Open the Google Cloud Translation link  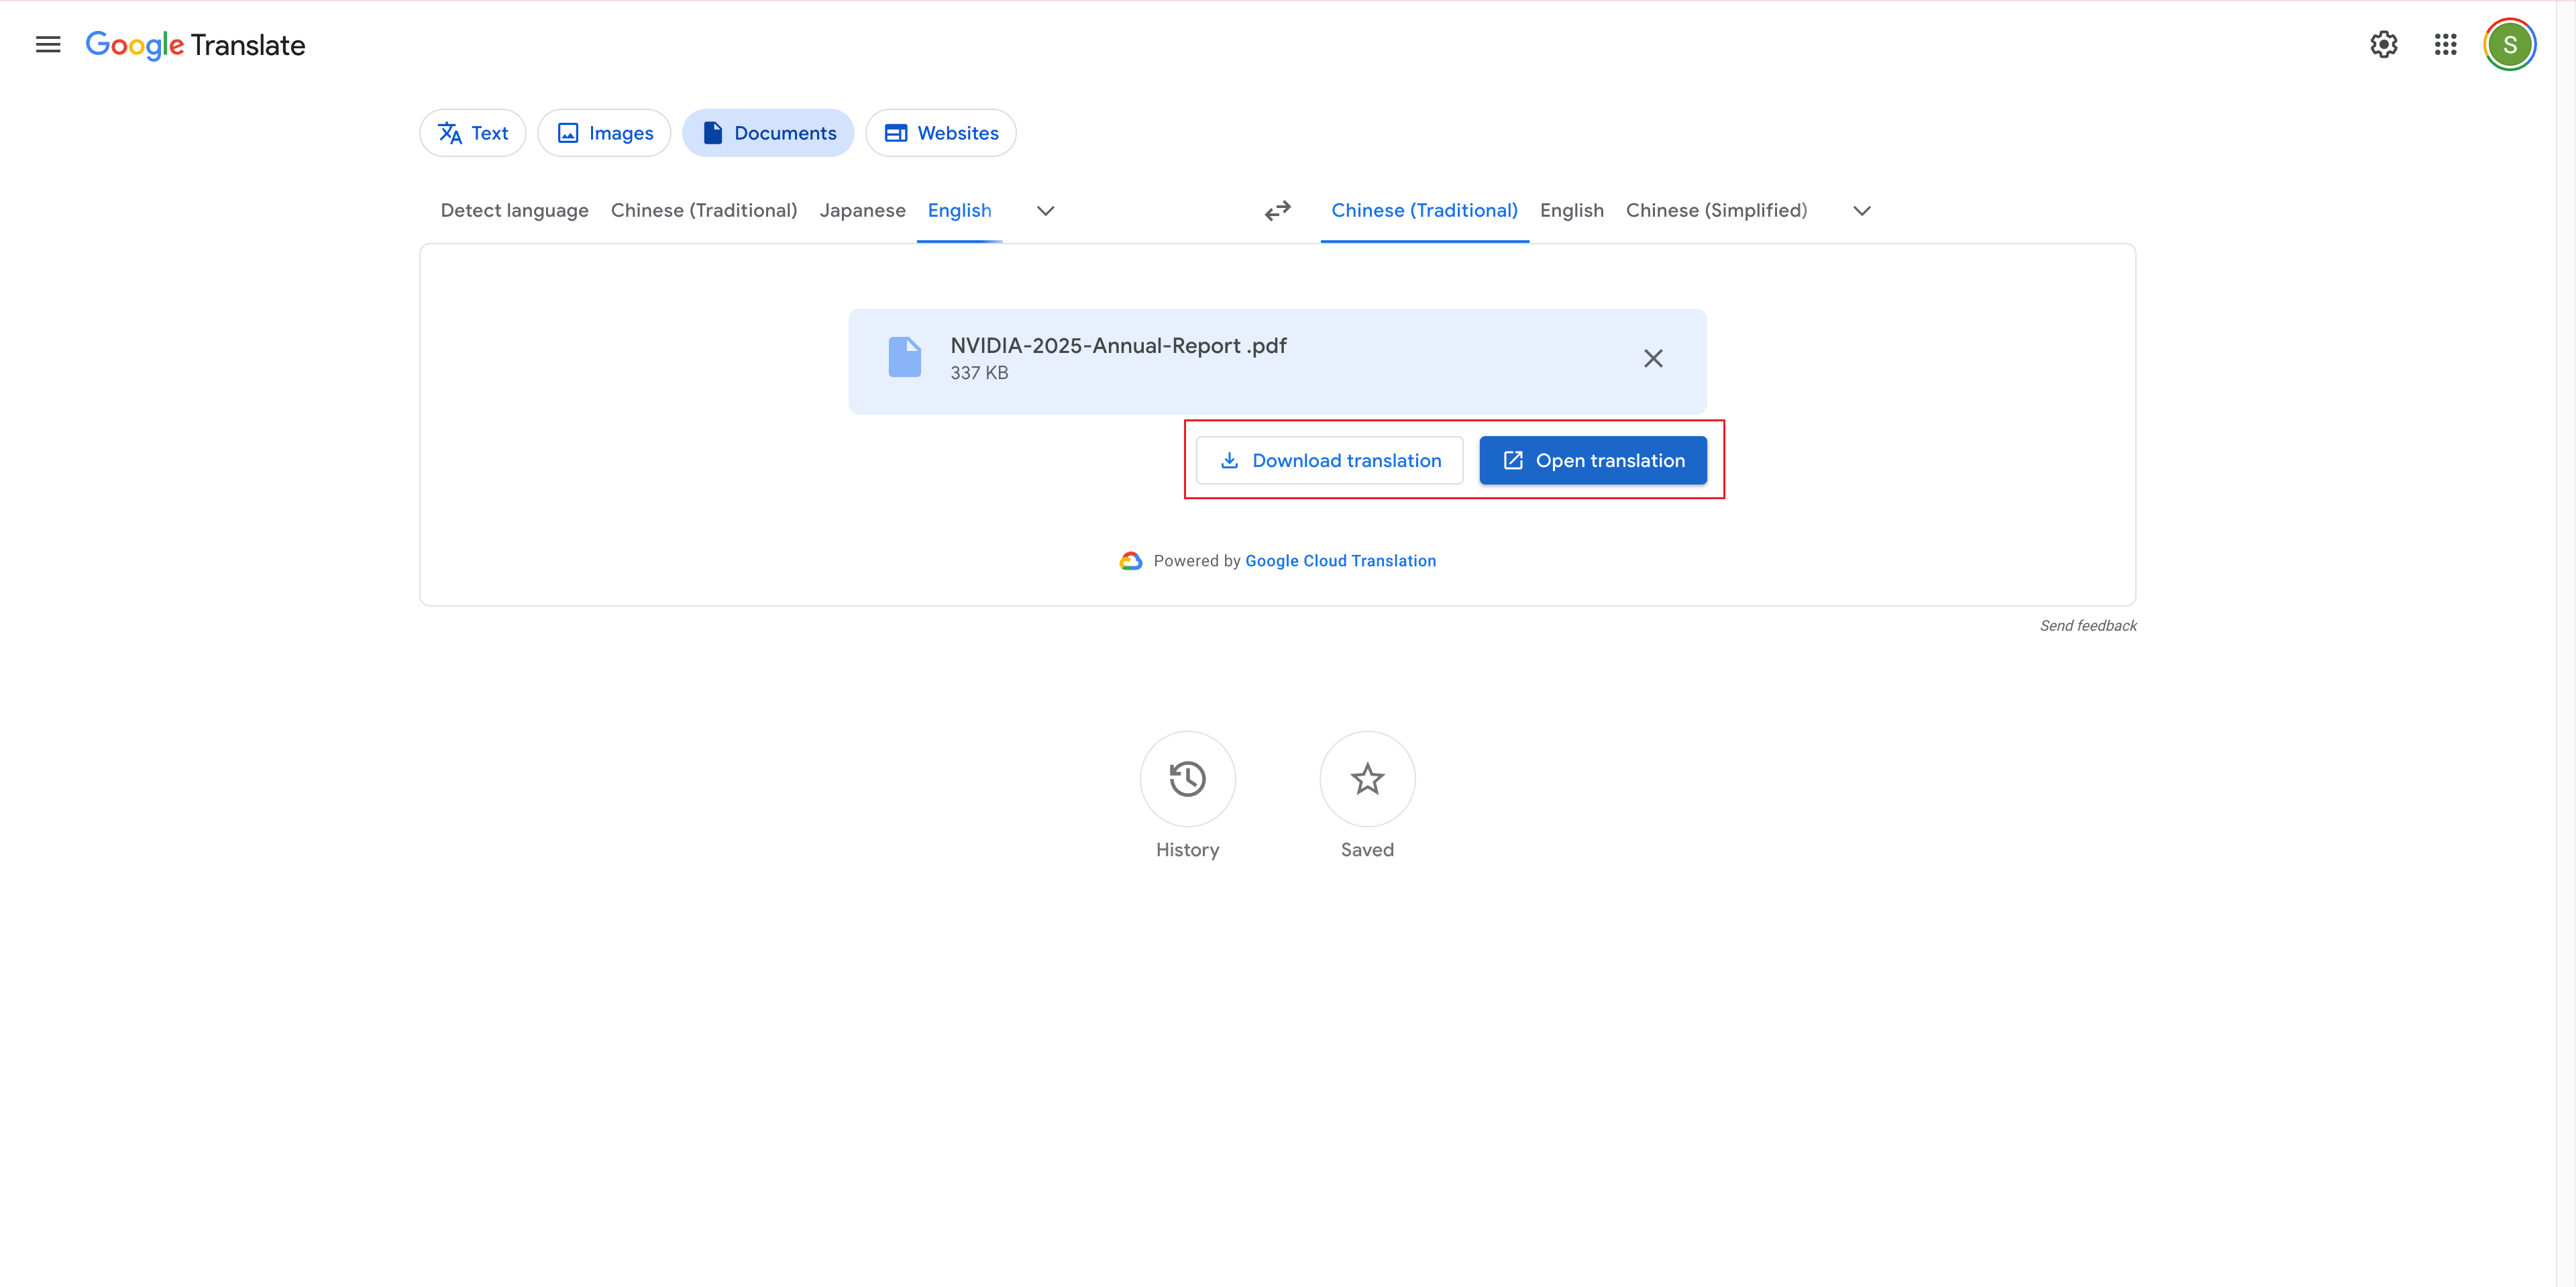point(1340,561)
